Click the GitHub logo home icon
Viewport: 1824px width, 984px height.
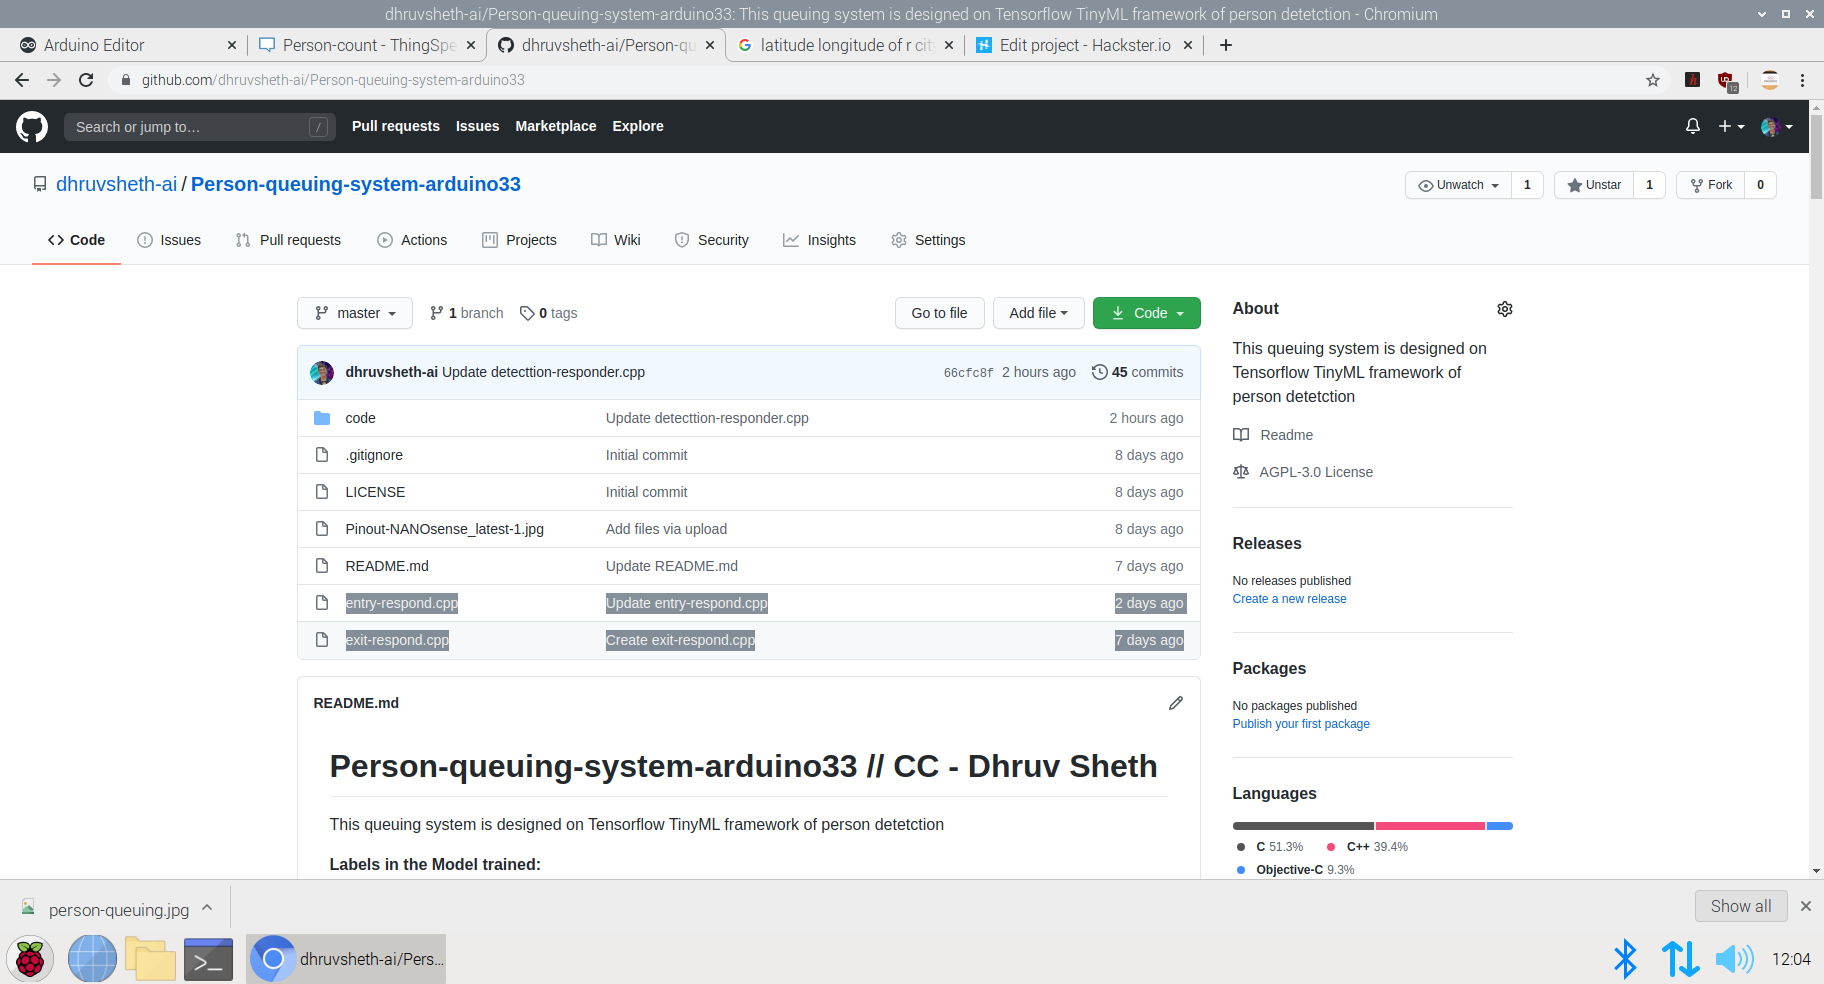coord(32,127)
